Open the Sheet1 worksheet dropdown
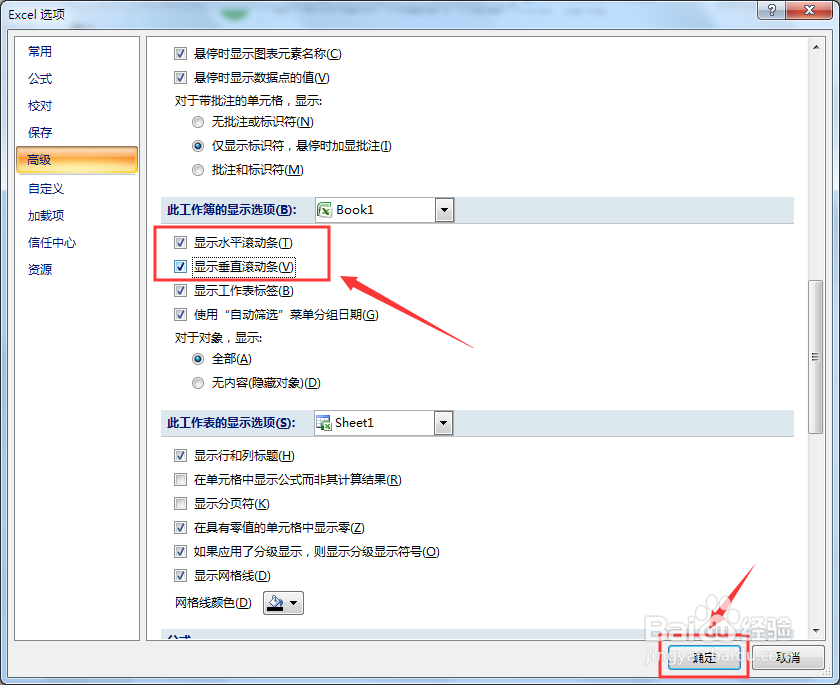 point(443,422)
